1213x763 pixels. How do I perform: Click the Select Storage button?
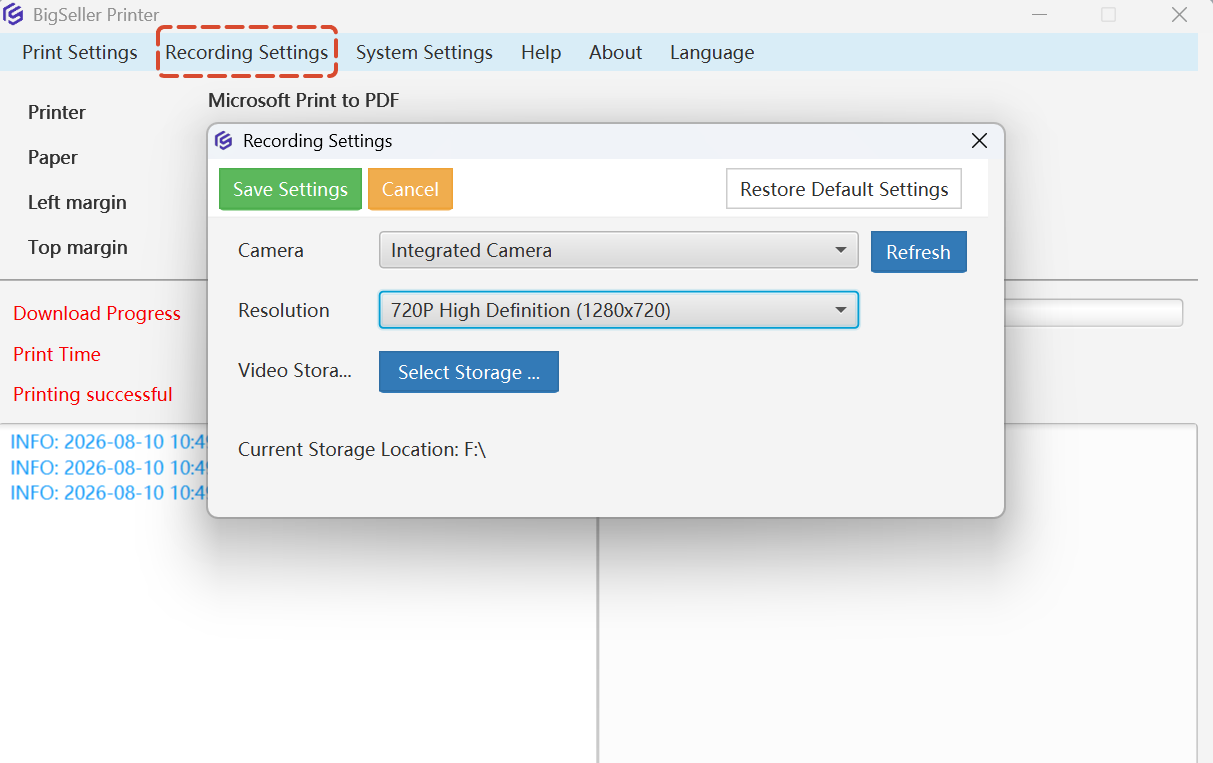tap(468, 372)
